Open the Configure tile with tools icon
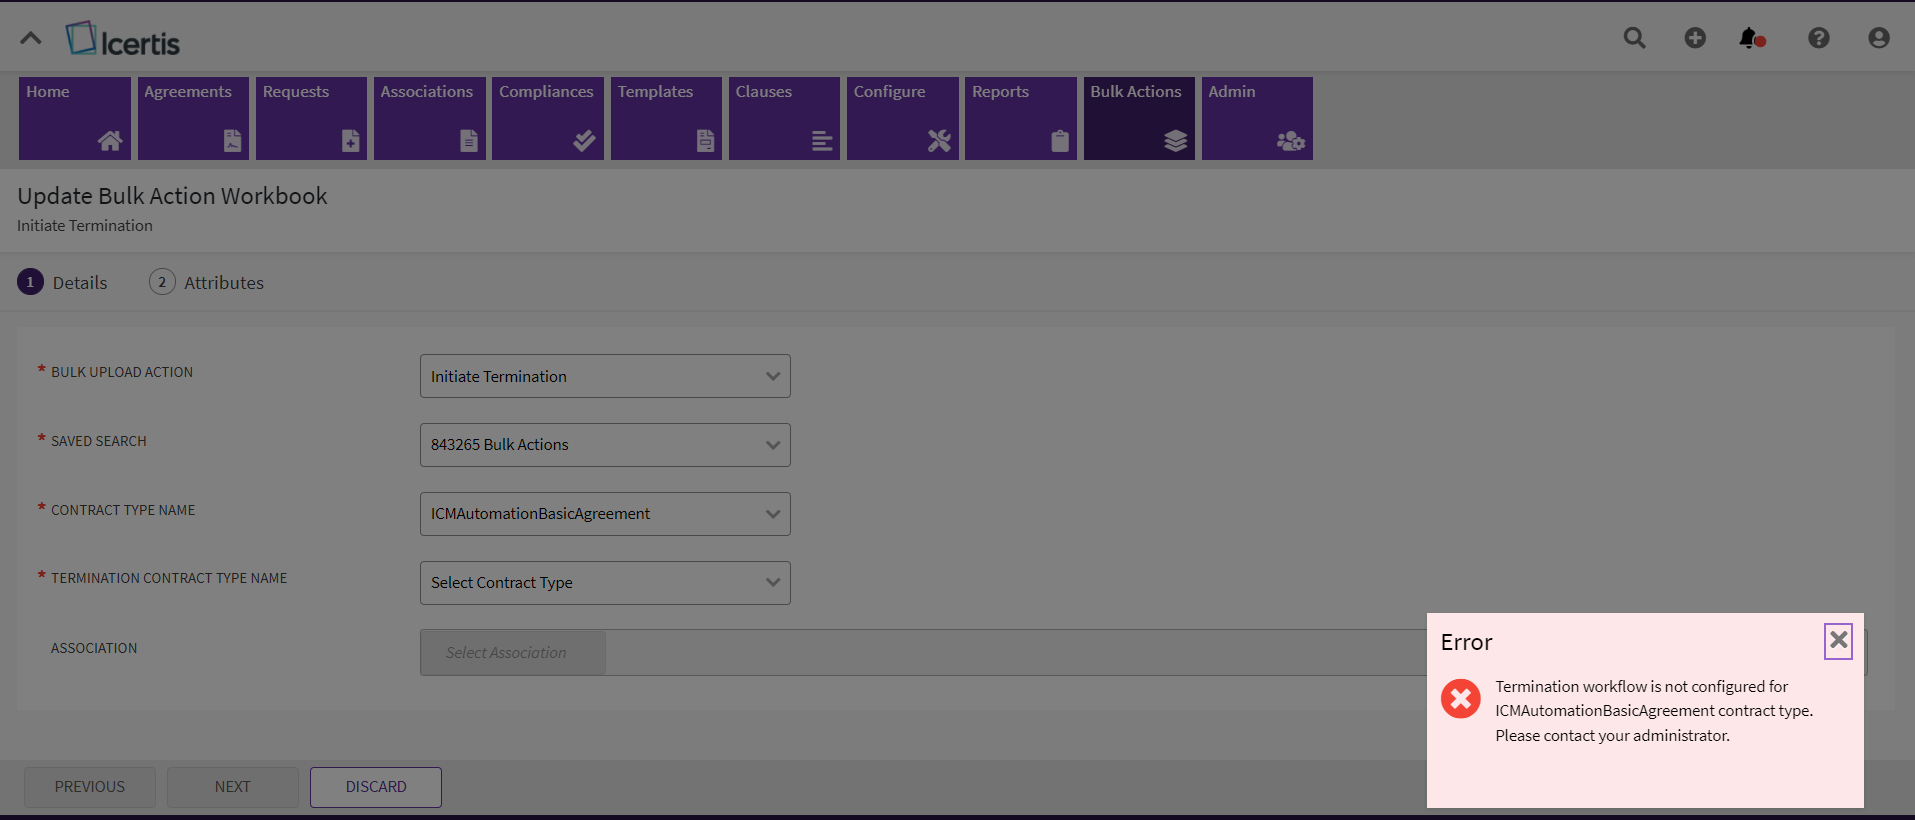The image size is (1915, 820). pos(902,118)
